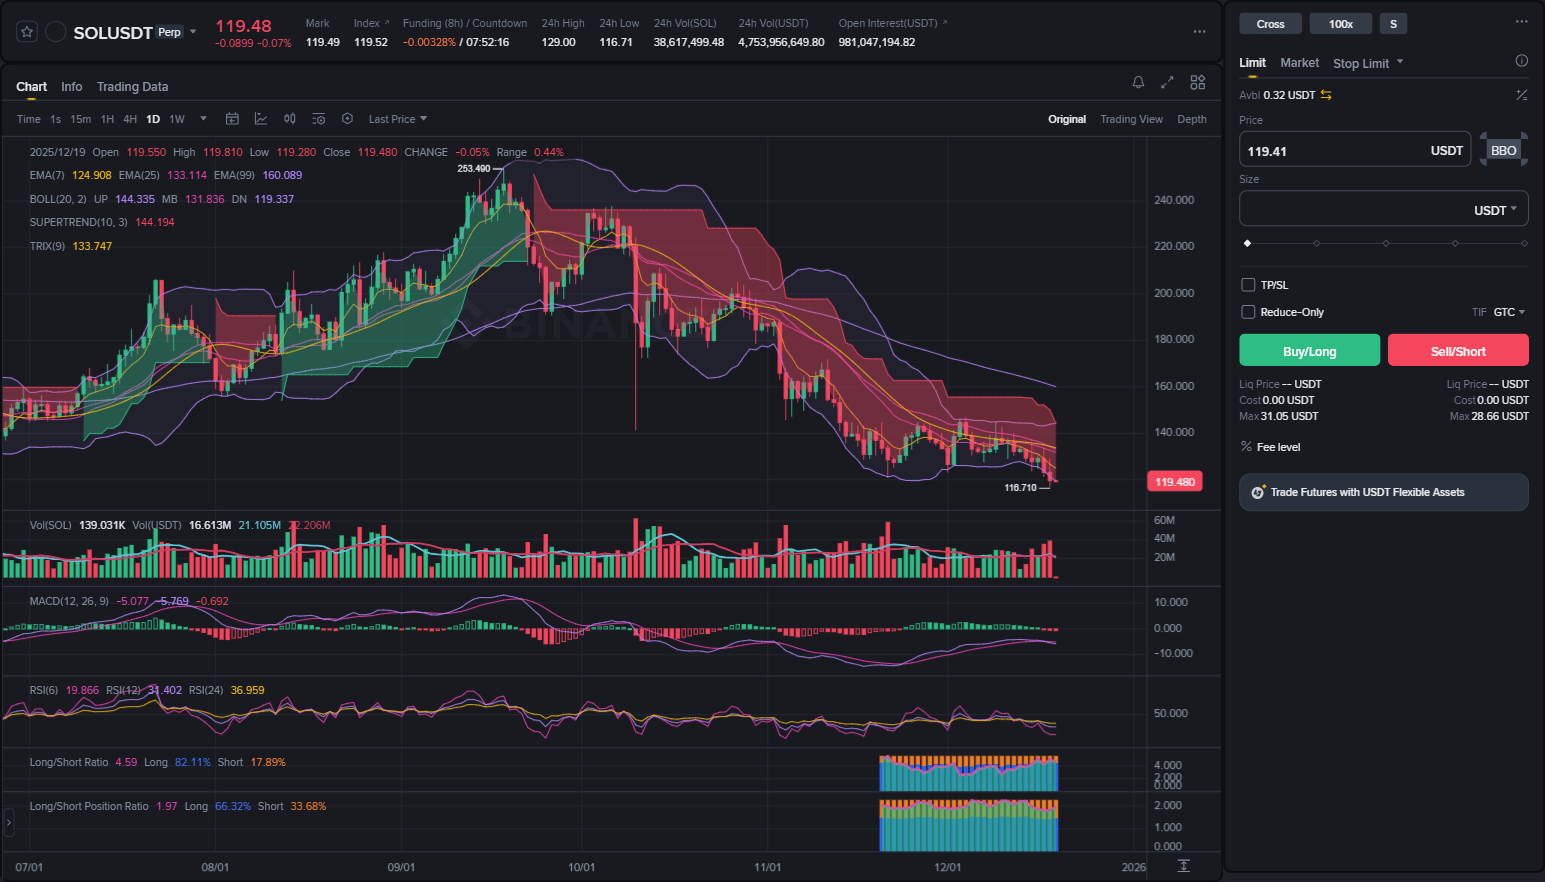The height and width of the screenshot is (882, 1545).
Task: Select the 15m time interval
Action: pos(81,119)
